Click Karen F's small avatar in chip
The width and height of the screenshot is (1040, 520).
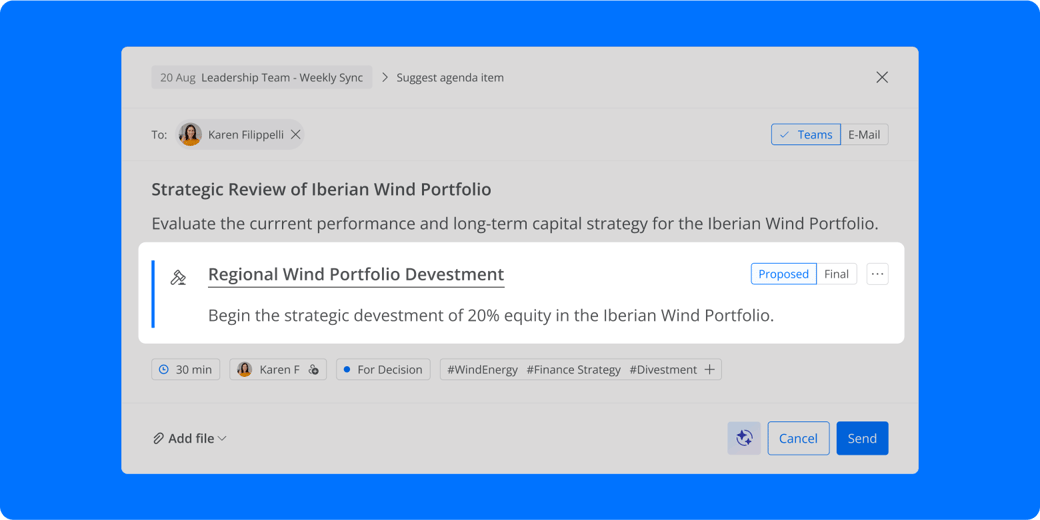(x=245, y=369)
